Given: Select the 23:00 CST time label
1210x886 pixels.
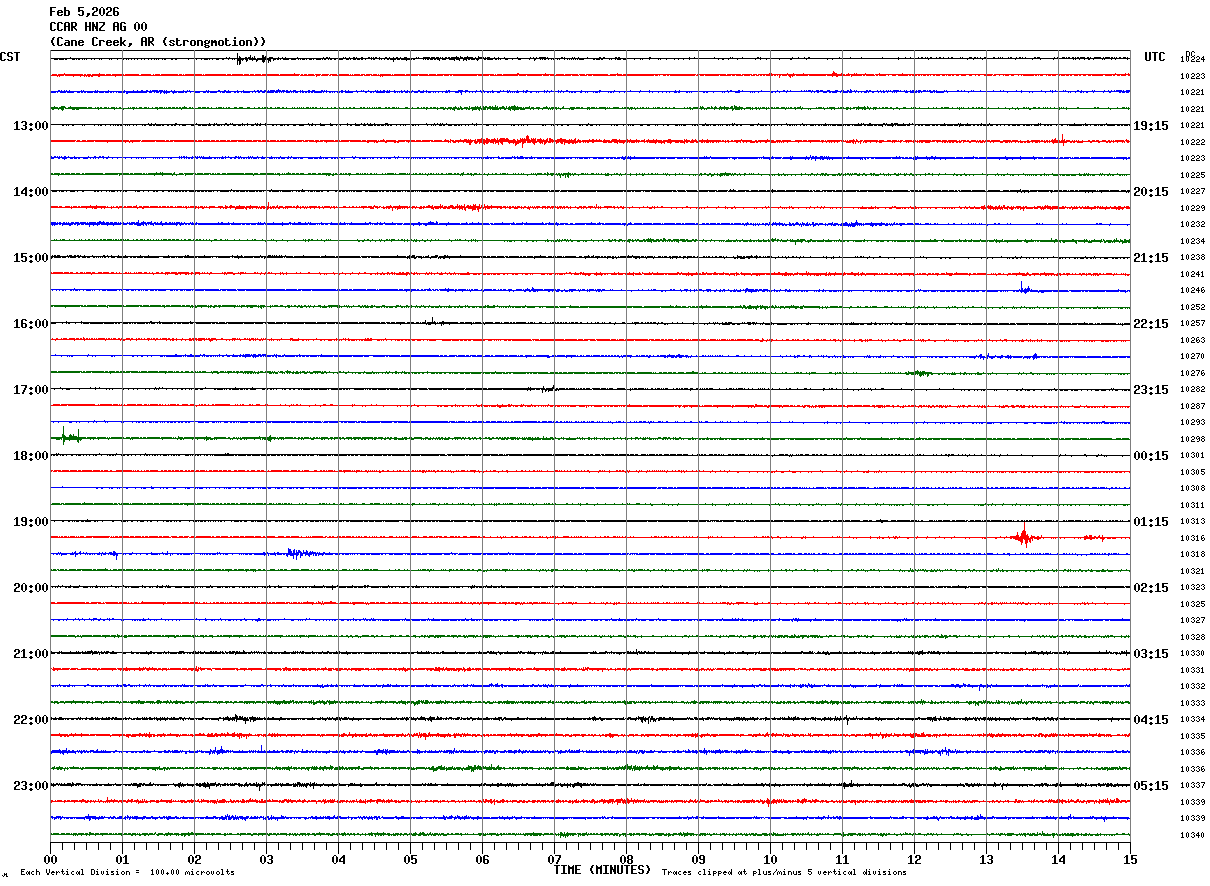Looking at the screenshot, I should coord(30,786).
